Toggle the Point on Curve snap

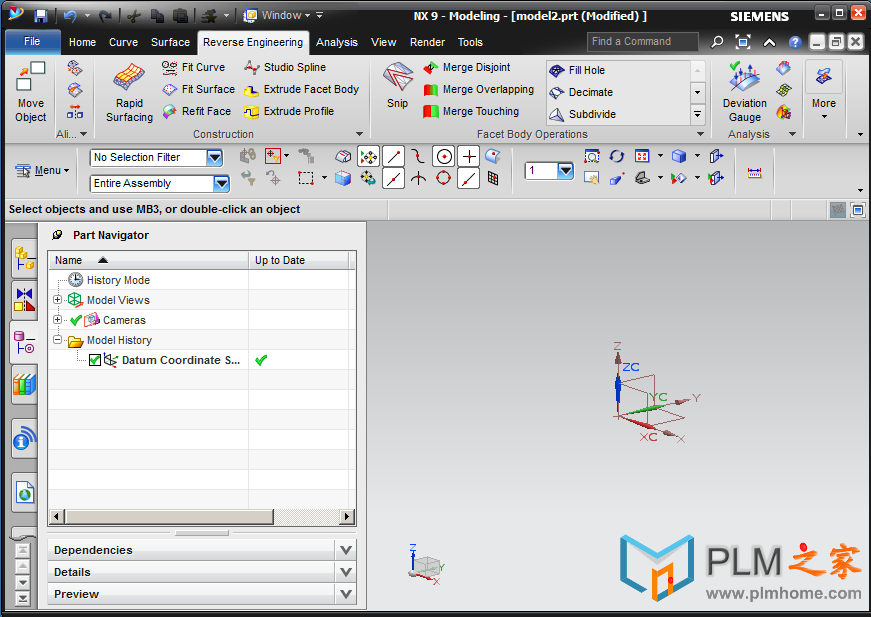coord(468,179)
